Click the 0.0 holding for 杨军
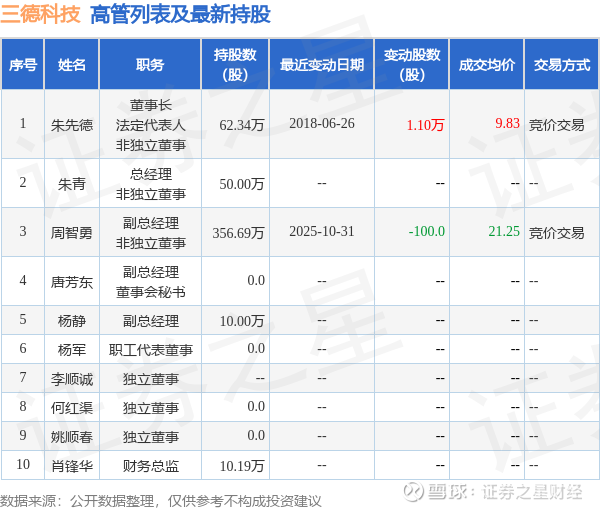This screenshot has height=510, width=600. point(256,348)
